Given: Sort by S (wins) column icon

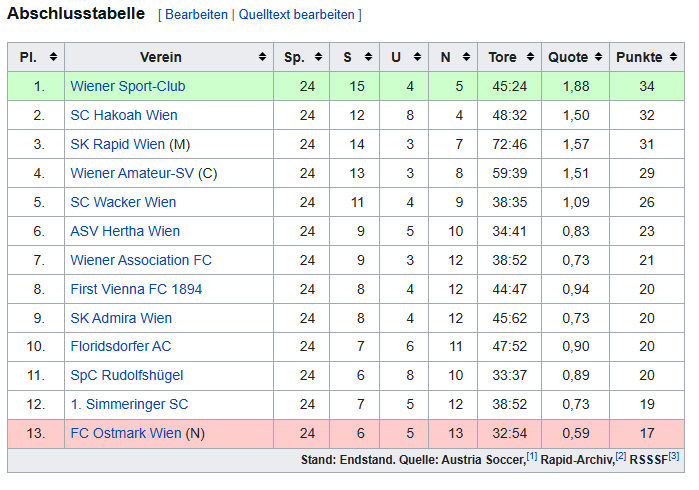Looking at the screenshot, I should click(369, 57).
